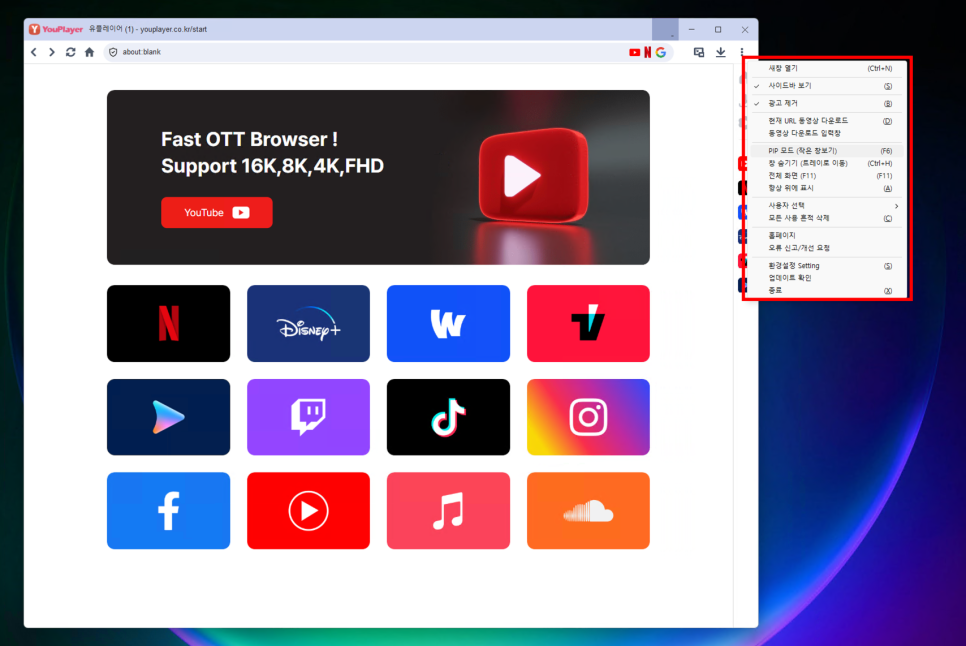Toggle 사이드바 보기 checked menu item
The height and width of the screenshot is (646, 966).
(x=827, y=86)
